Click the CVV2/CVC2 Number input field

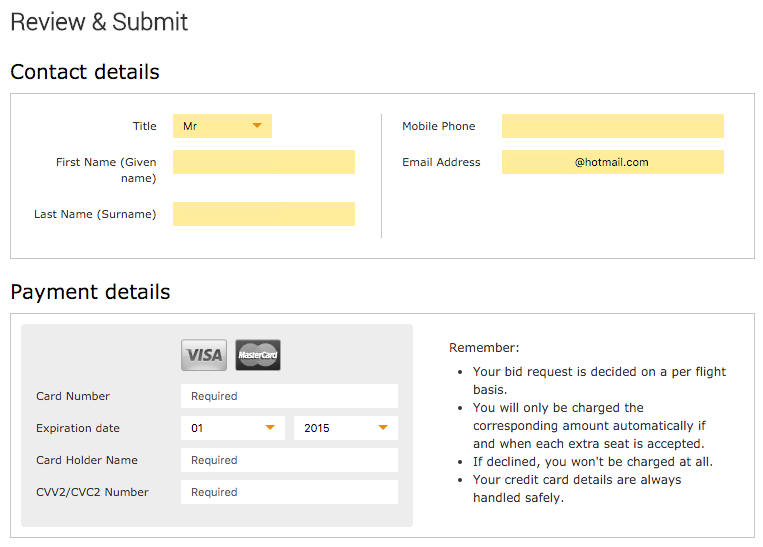[289, 492]
